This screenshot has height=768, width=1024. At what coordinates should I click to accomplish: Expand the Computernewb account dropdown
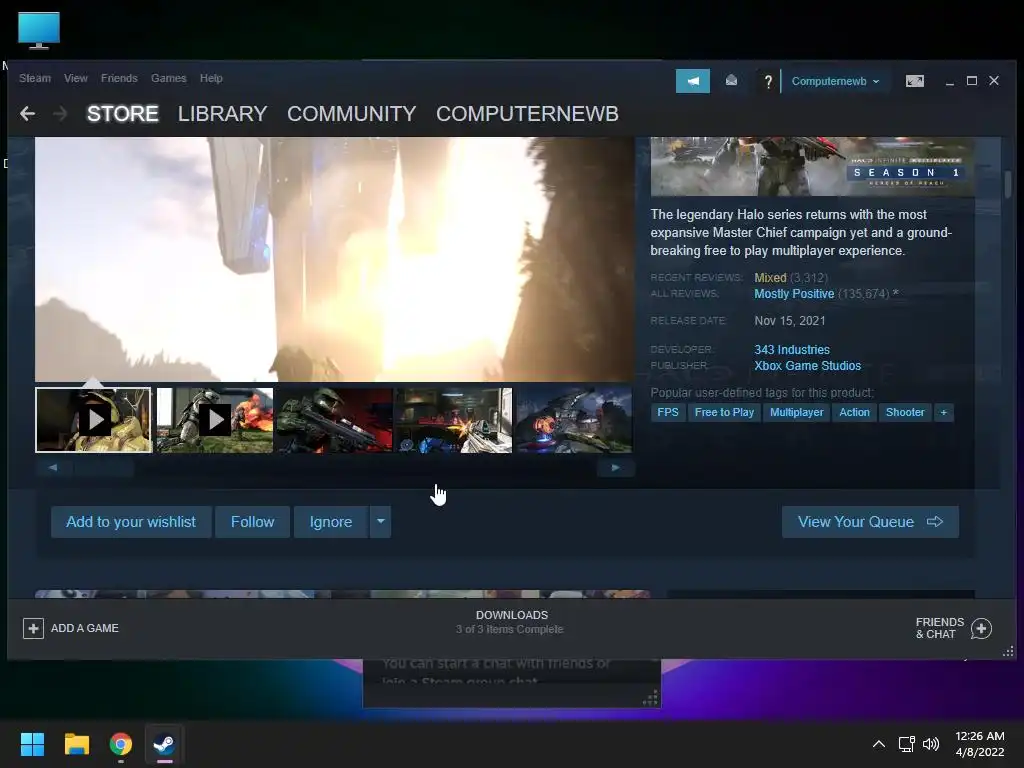point(835,81)
